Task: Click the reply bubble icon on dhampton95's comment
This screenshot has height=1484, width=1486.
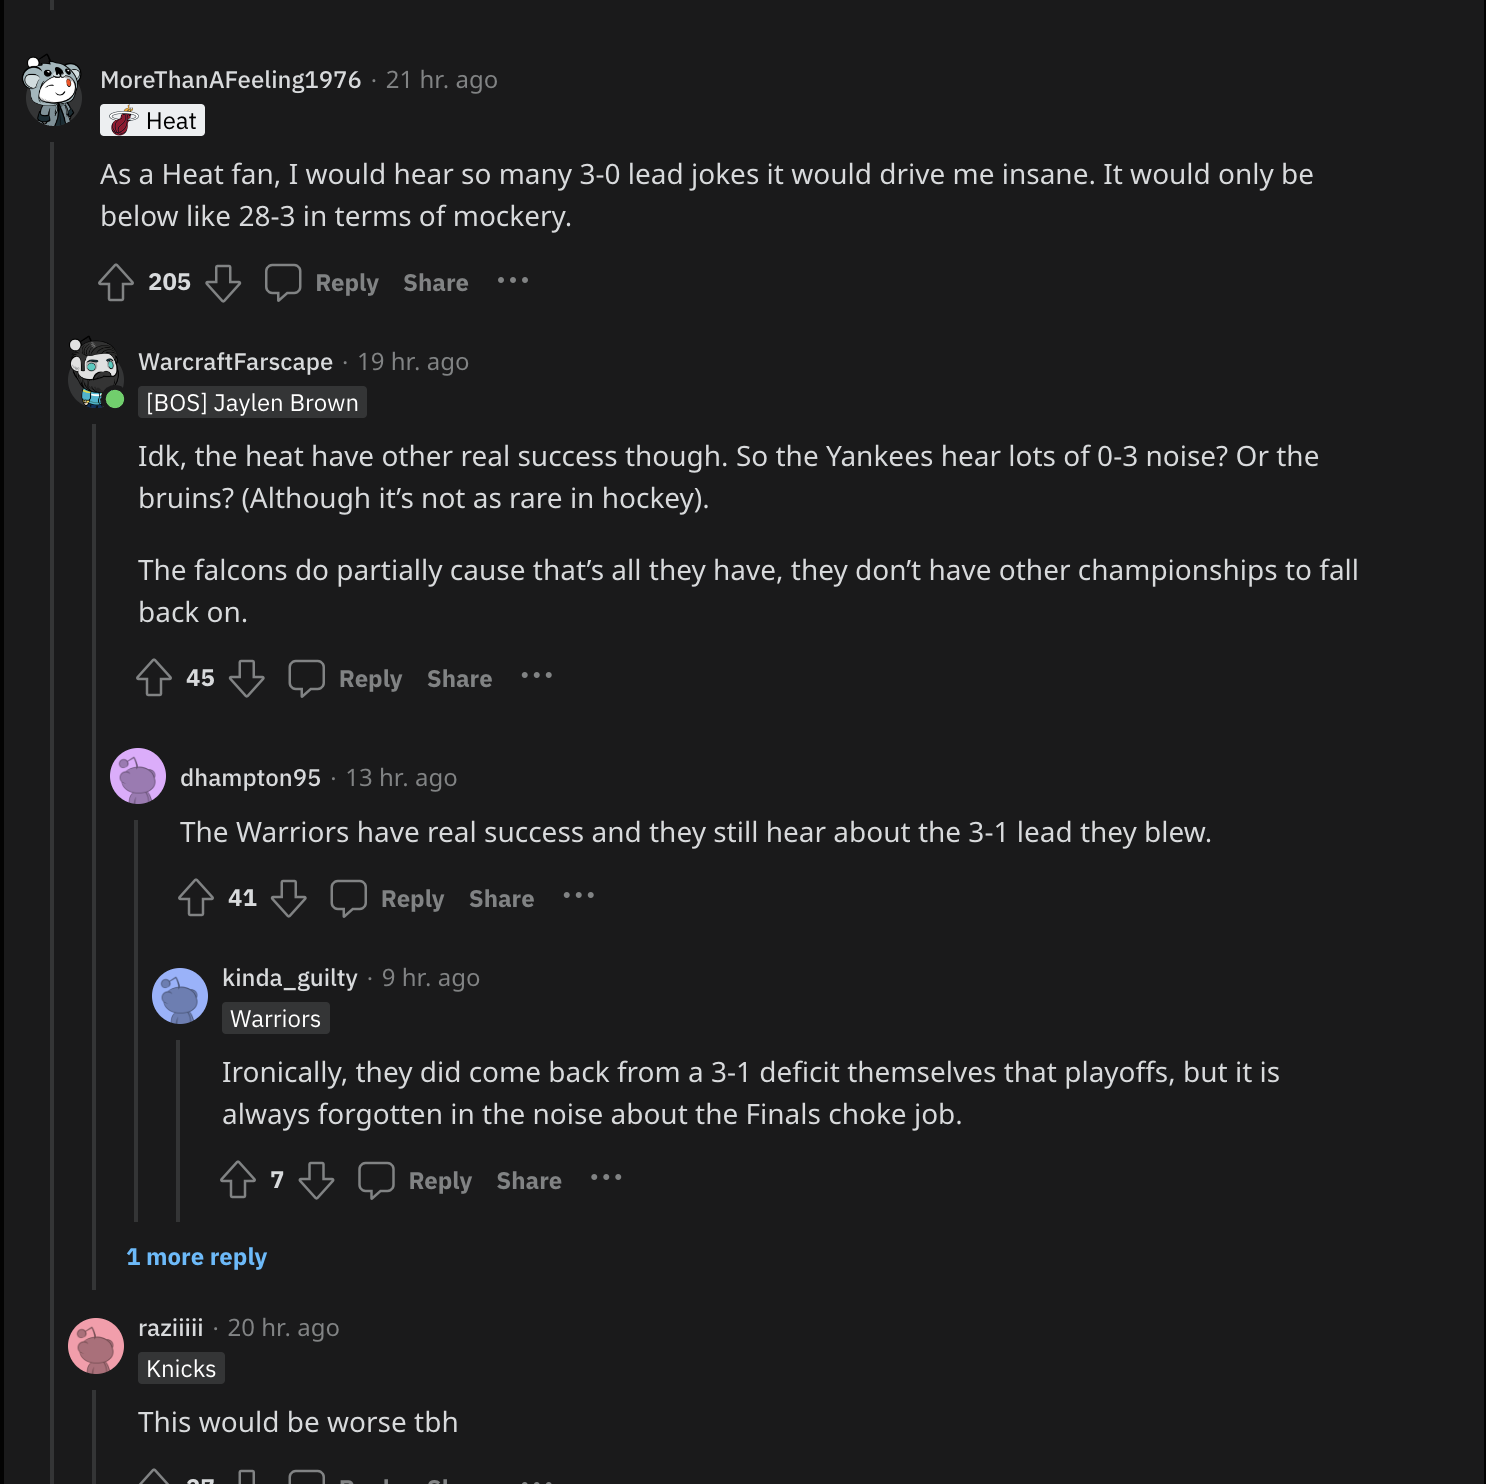Action: tap(348, 898)
